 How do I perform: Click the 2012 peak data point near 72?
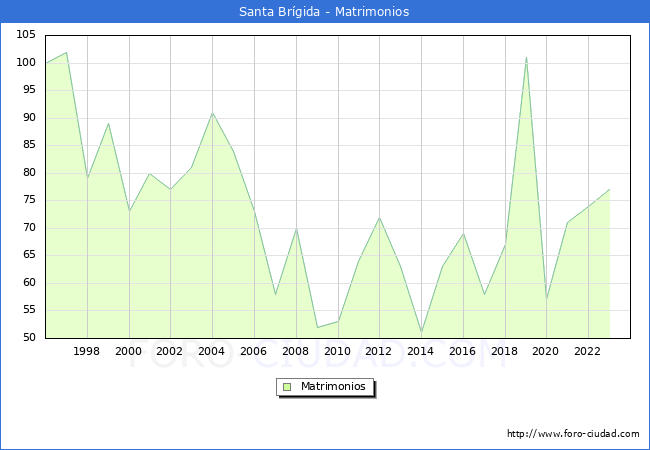379,218
